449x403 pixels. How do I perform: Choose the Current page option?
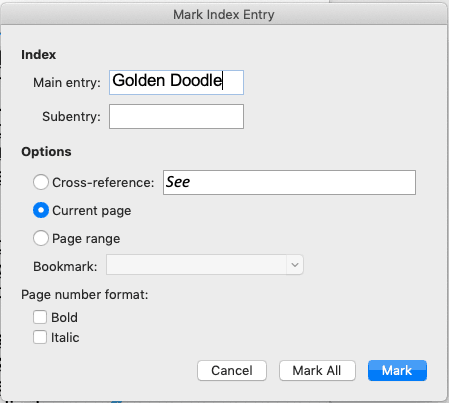[x=41, y=210]
